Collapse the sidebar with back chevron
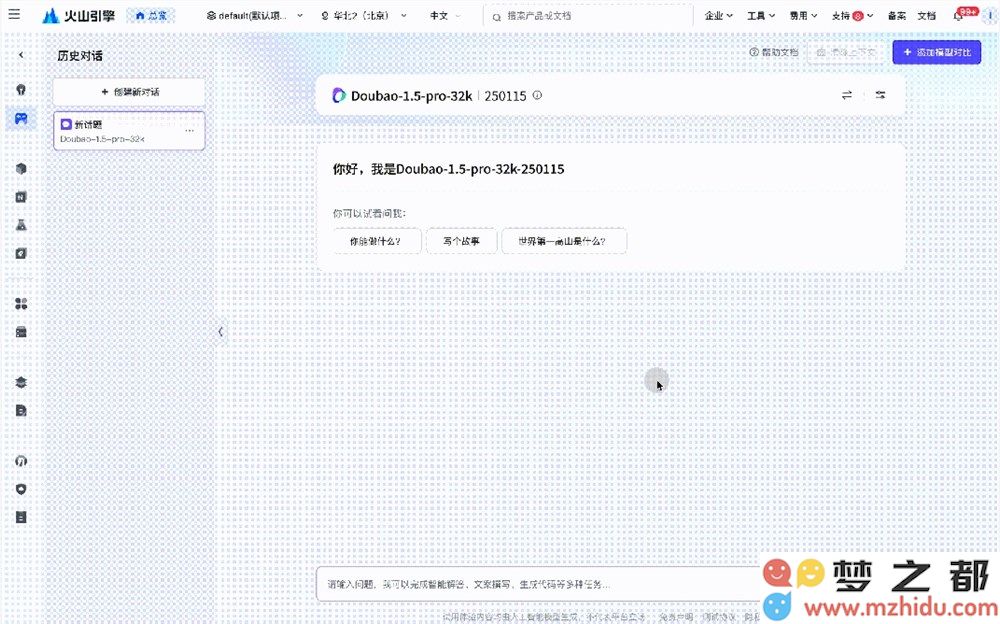The width and height of the screenshot is (1000, 624). tap(21, 55)
